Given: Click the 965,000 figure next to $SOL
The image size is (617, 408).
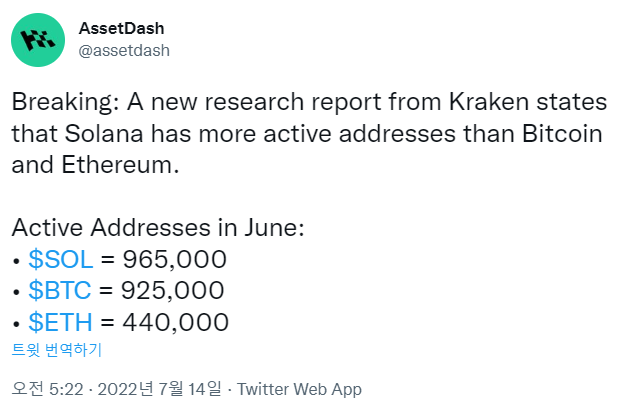Looking at the screenshot, I should coord(175,259).
